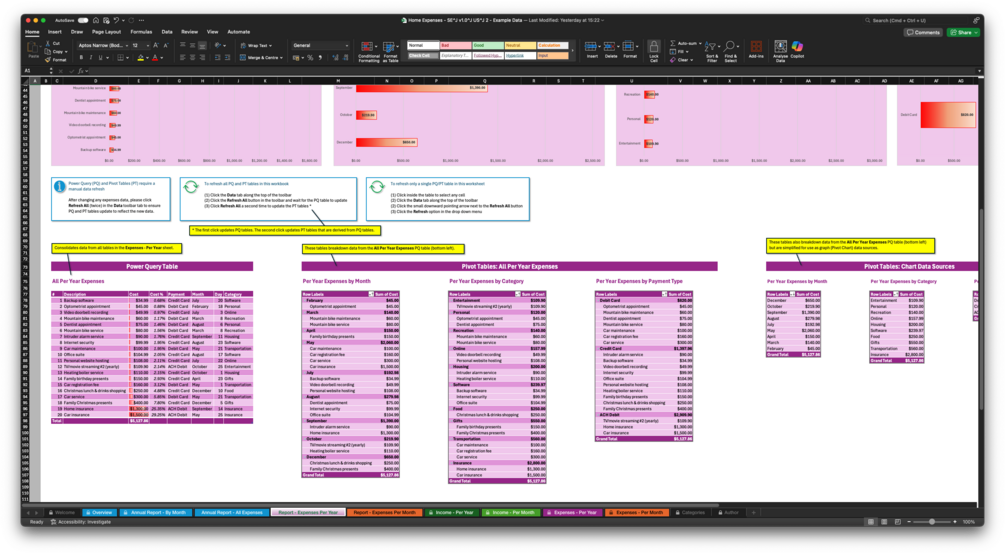Click the green Share button
The width and height of the screenshot is (1005, 554).
963,32
